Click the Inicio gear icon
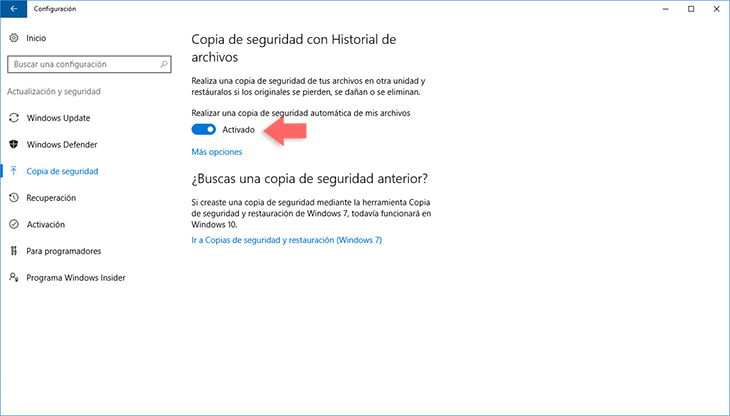This screenshot has height=416, width=730. click(x=14, y=38)
